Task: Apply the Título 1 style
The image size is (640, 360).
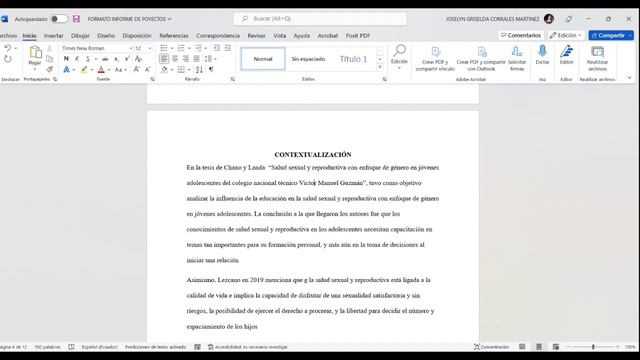Action: (353, 59)
